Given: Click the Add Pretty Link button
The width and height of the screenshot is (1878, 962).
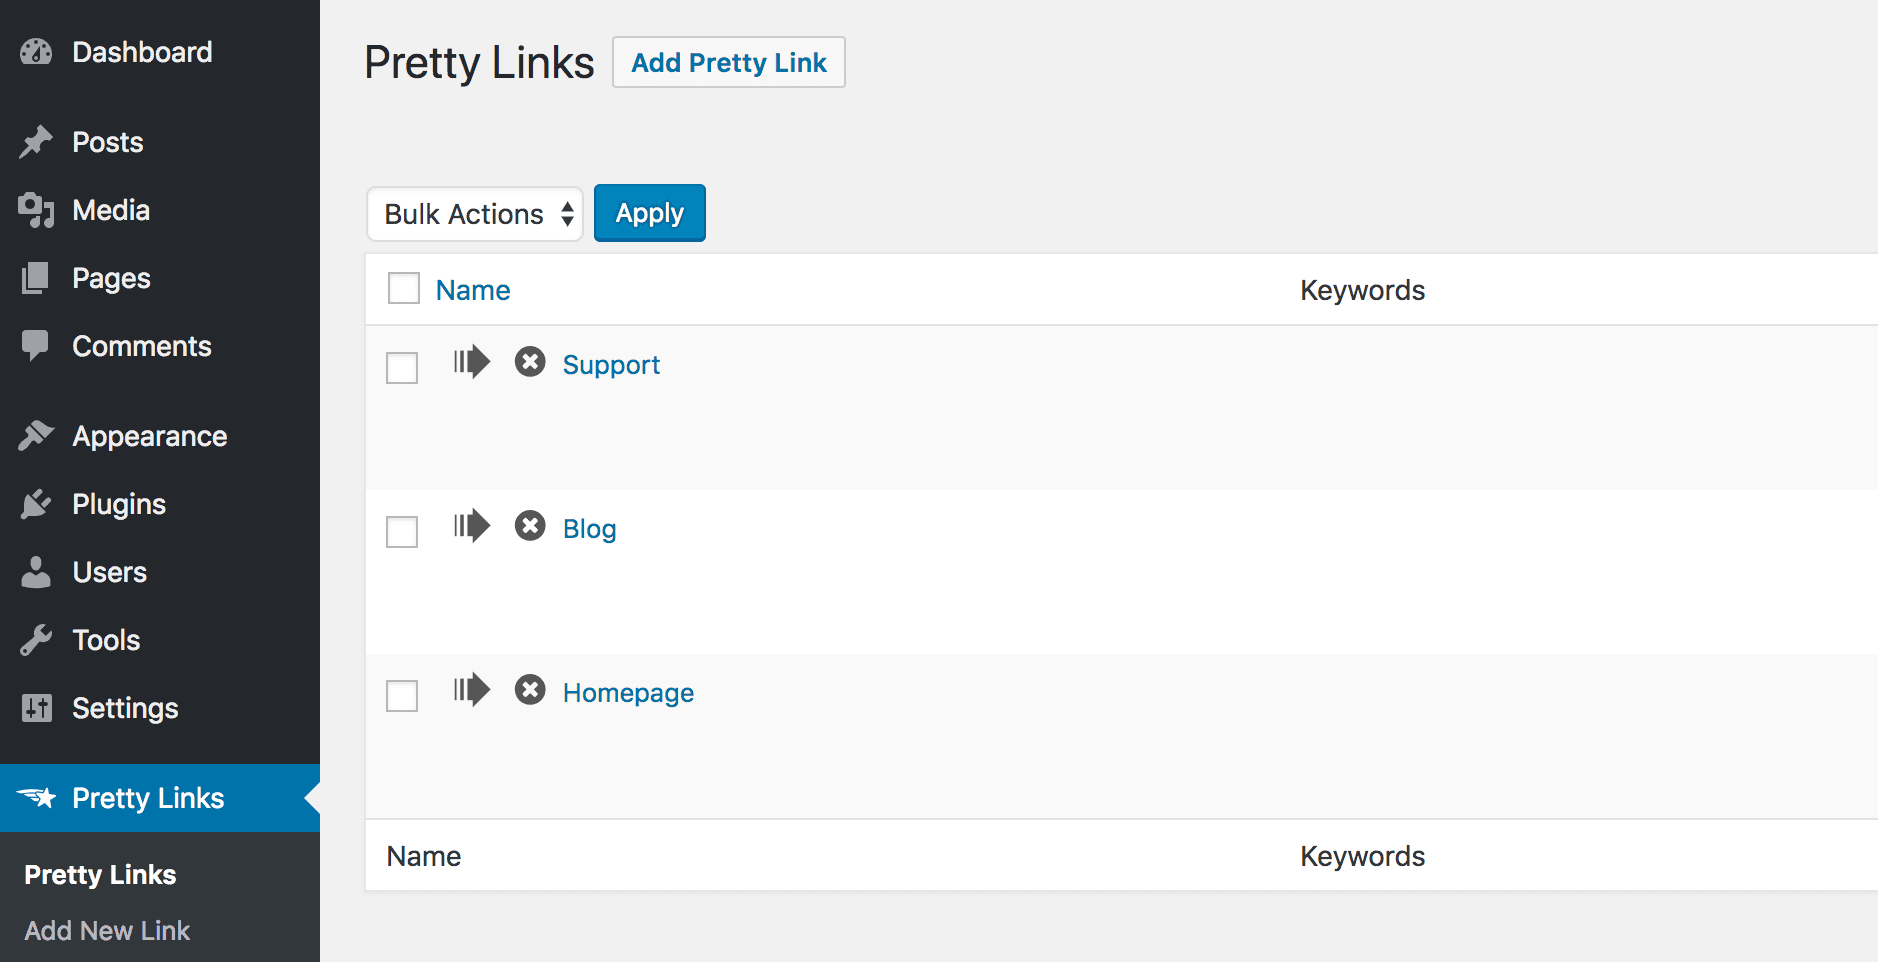Looking at the screenshot, I should point(728,63).
